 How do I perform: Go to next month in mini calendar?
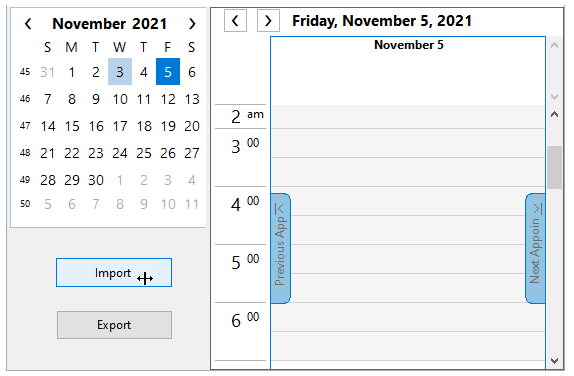pyautogui.click(x=192, y=24)
